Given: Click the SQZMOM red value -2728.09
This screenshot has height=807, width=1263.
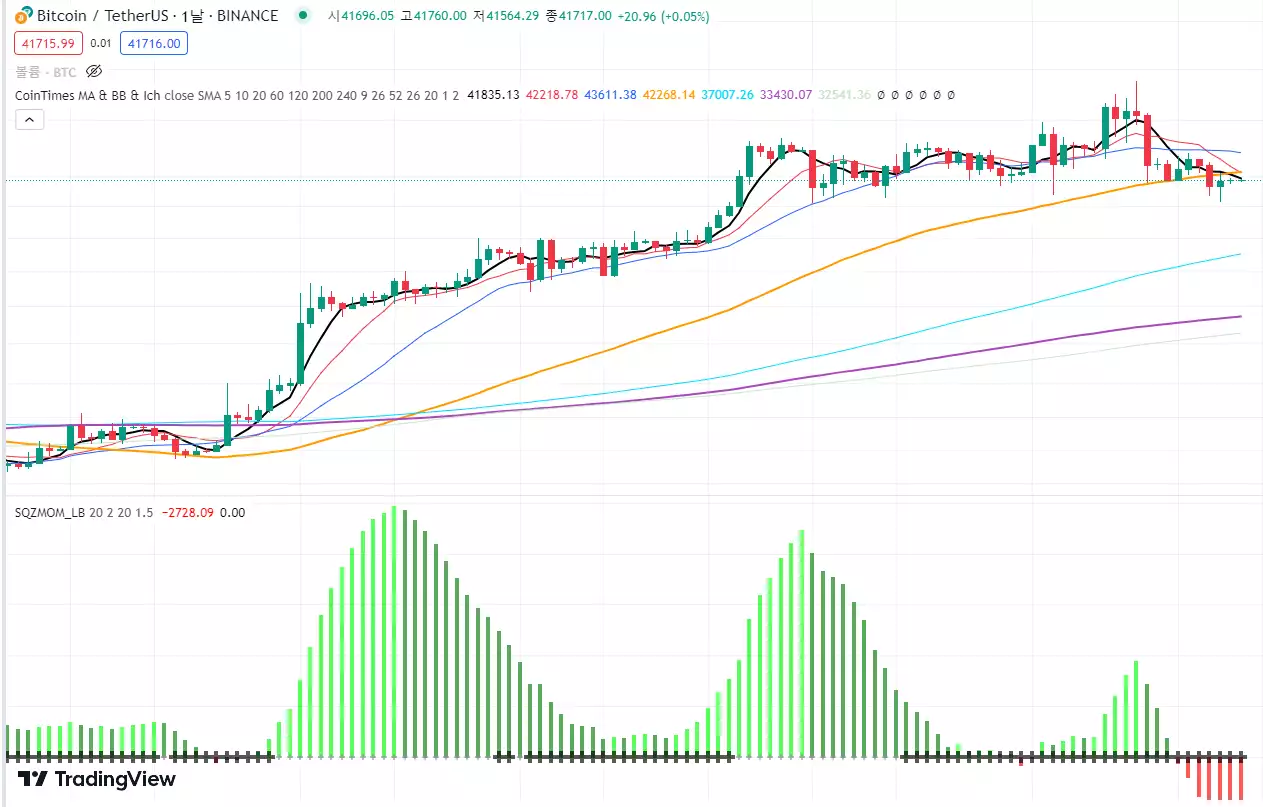Looking at the screenshot, I should point(188,512).
